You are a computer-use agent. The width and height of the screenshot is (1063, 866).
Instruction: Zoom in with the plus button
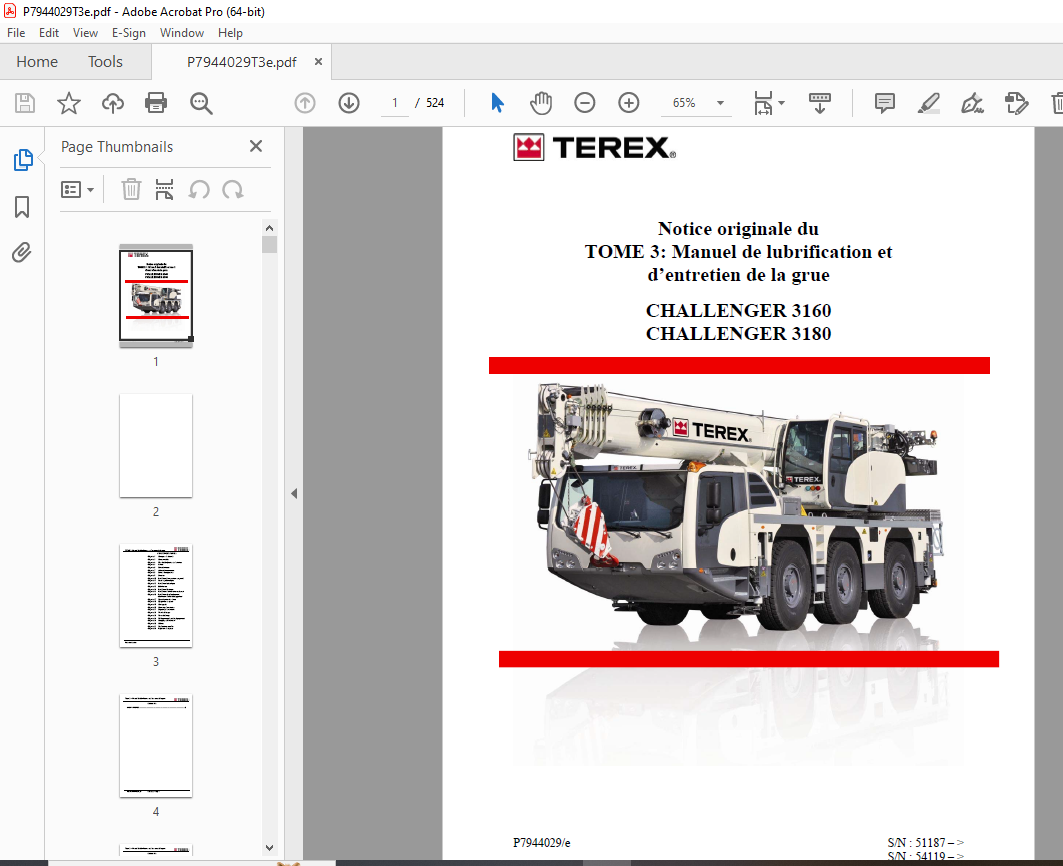coord(629,103)
